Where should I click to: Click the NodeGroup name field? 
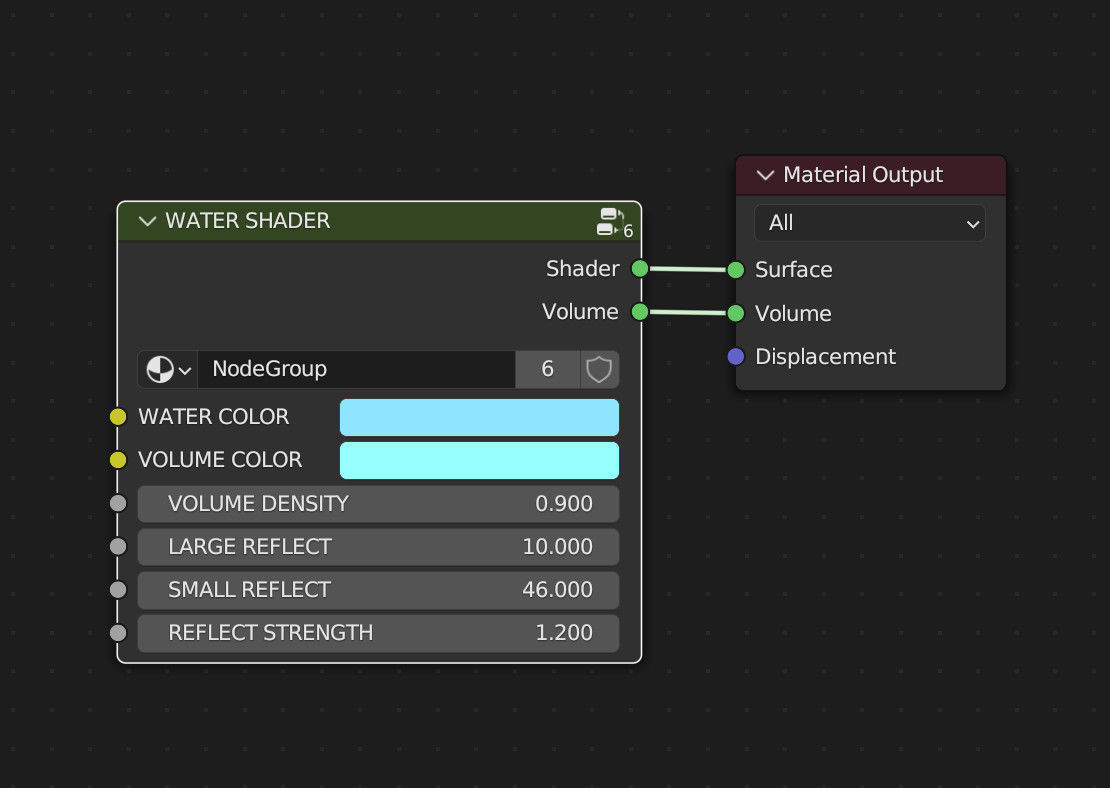click(x=355, y=369)
